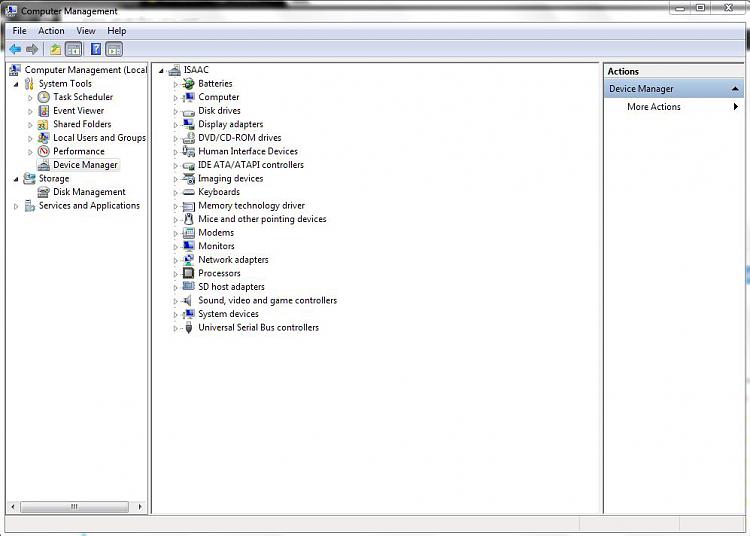This screenshot has width=750, height=536.
Task: Expand the Memory technology driver node
Action: pyautogui.click(x=175, y=207)
